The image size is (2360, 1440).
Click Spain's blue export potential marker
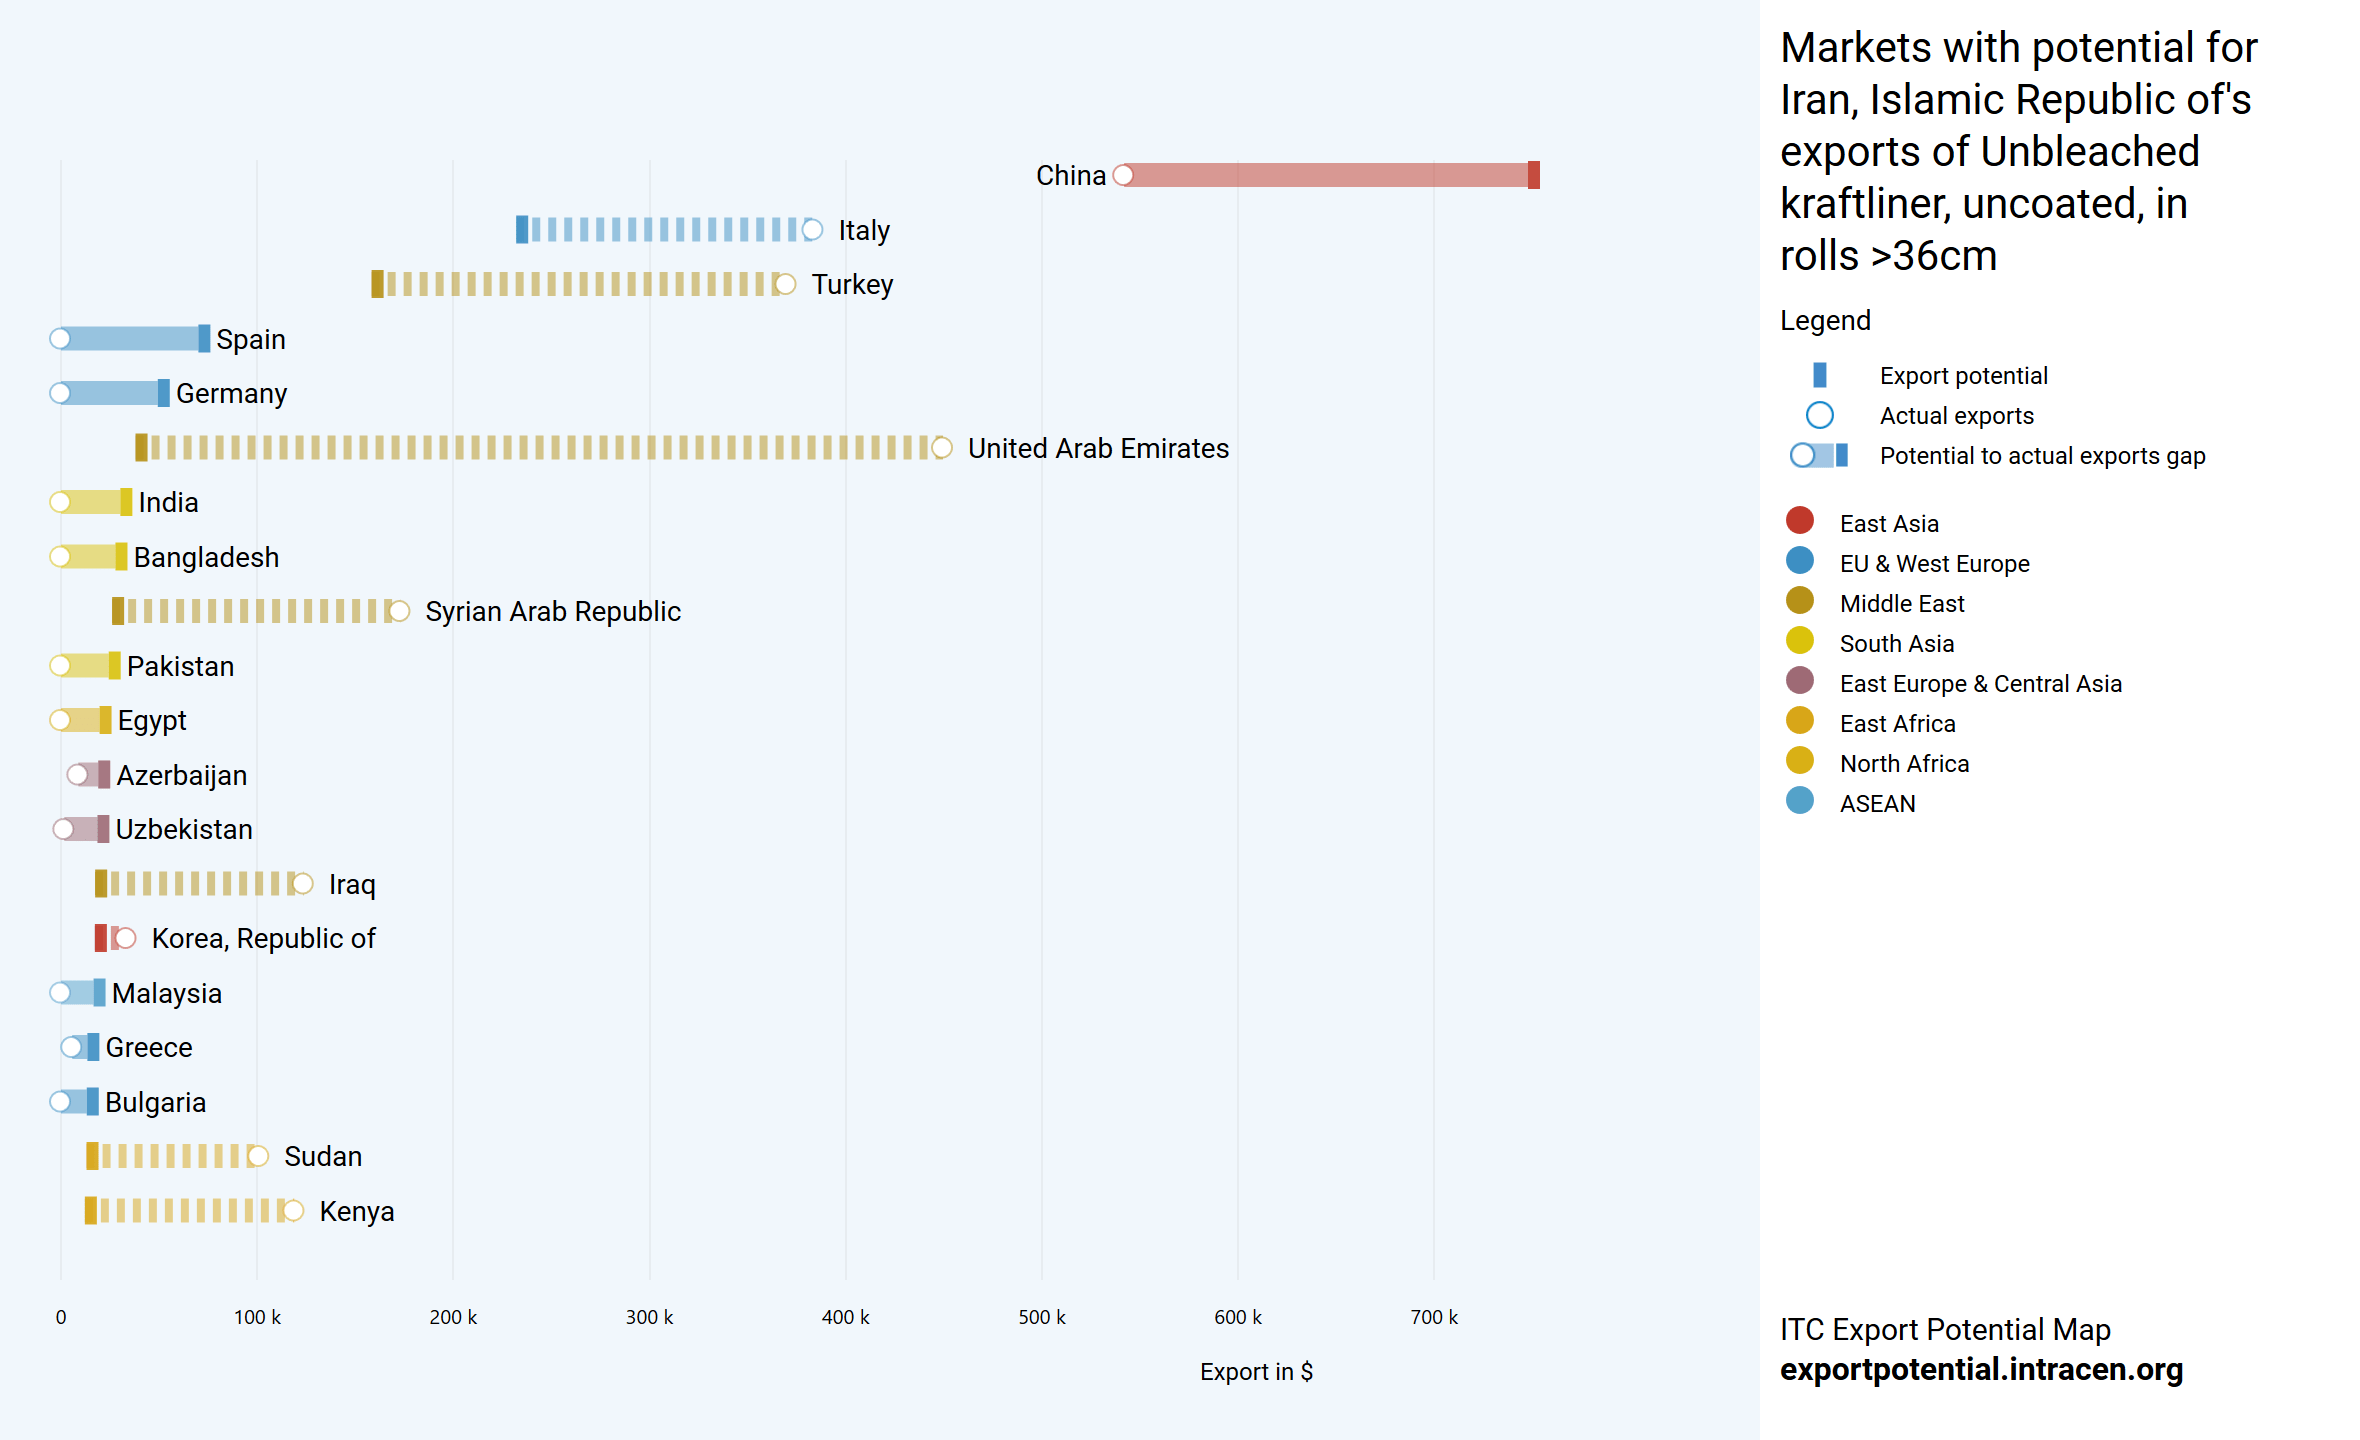click(204, 339)
